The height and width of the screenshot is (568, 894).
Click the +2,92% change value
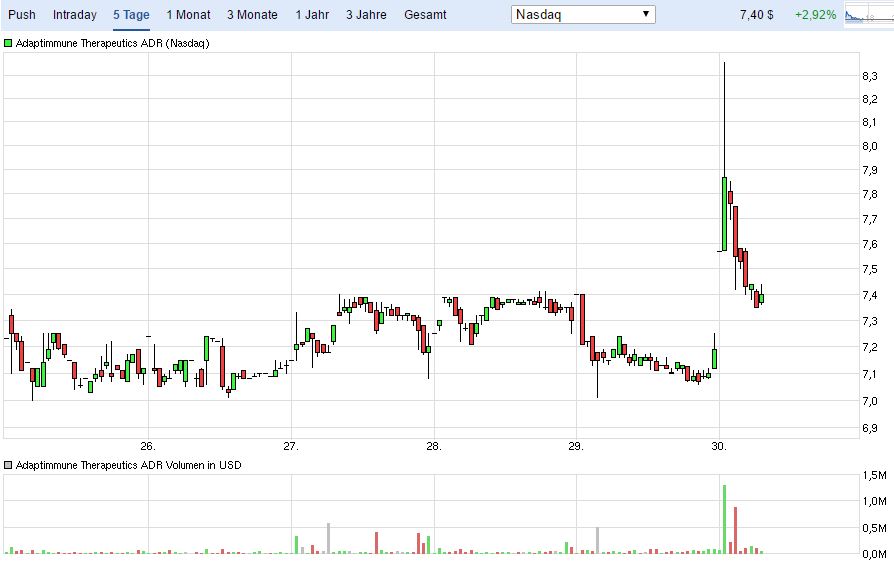coord(815,15)
